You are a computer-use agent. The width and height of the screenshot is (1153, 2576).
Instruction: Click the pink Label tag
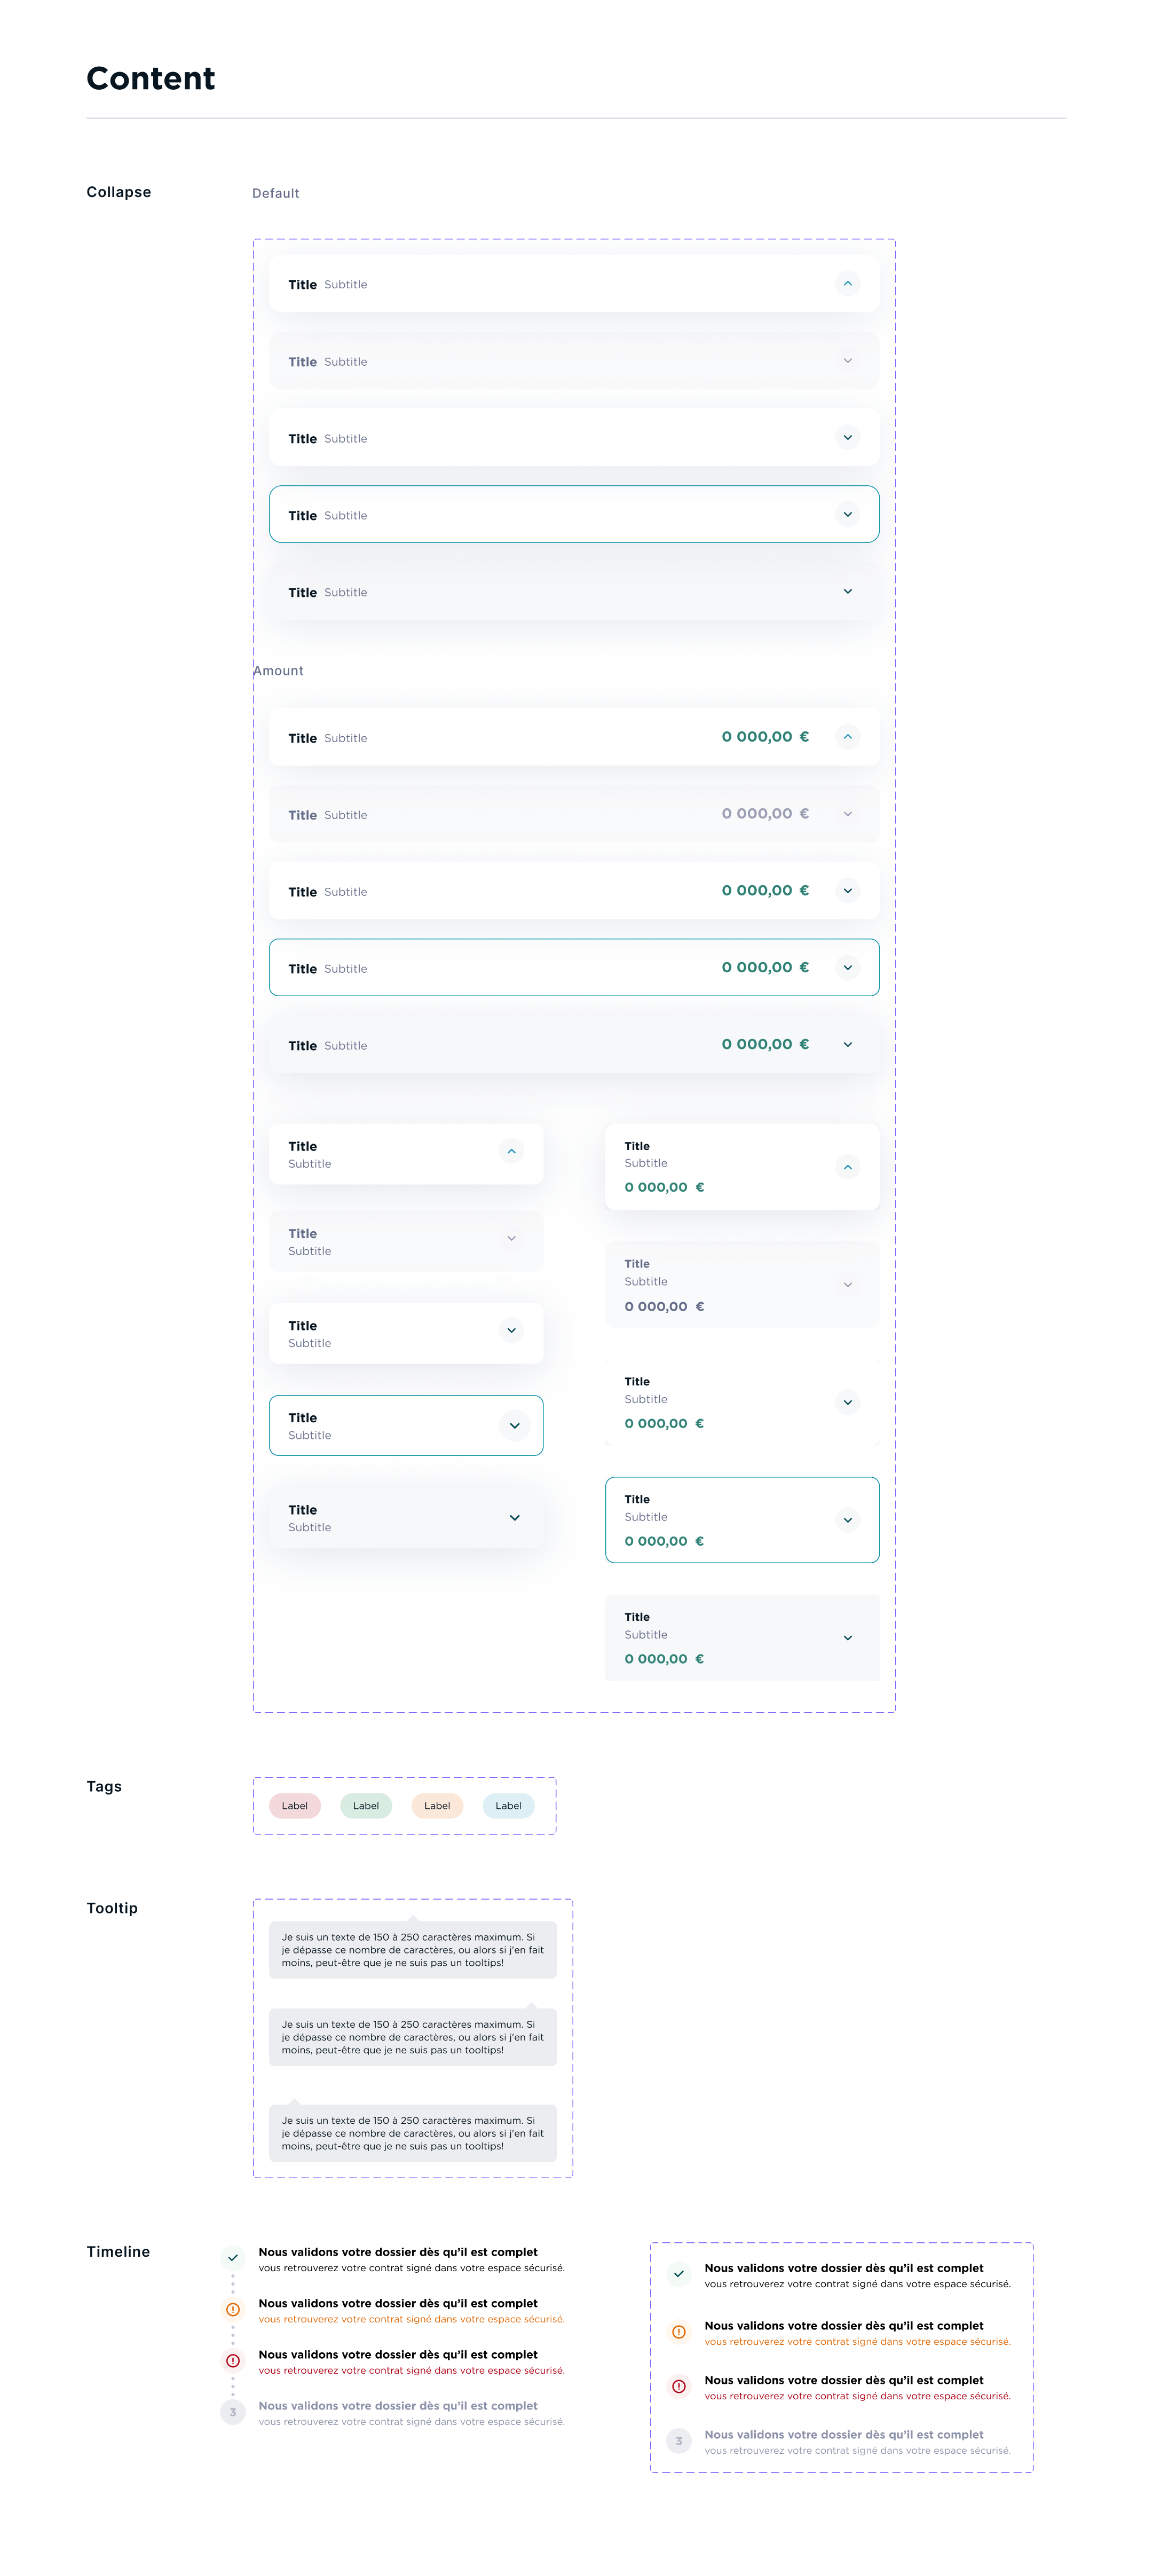[x=295, y=1806]
